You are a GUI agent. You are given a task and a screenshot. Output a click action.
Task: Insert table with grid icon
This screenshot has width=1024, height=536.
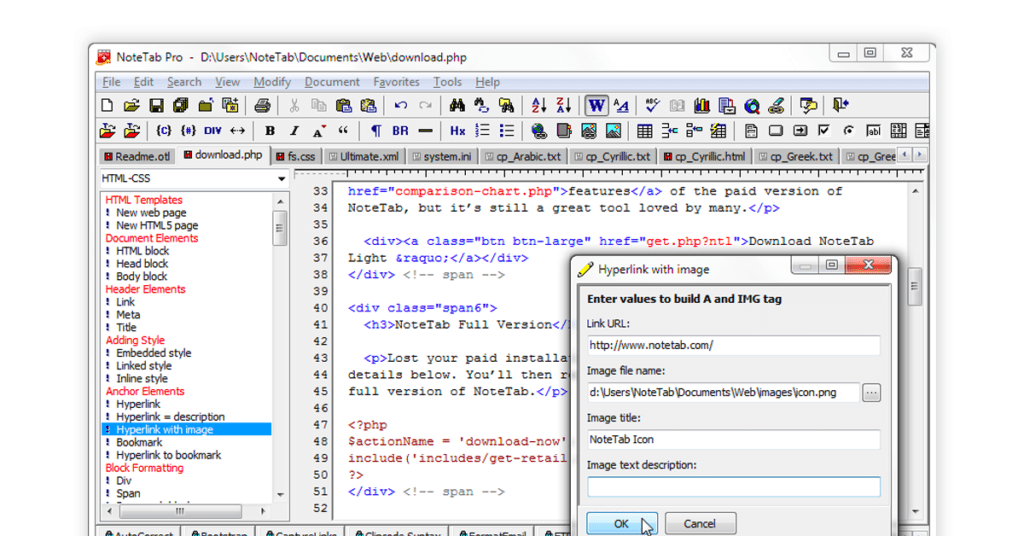(645, 131)
